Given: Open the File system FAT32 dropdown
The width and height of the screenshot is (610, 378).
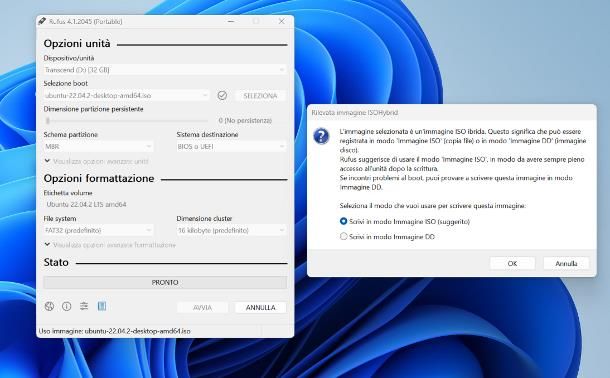Looking at the screenshot, I should pos(98,231).
